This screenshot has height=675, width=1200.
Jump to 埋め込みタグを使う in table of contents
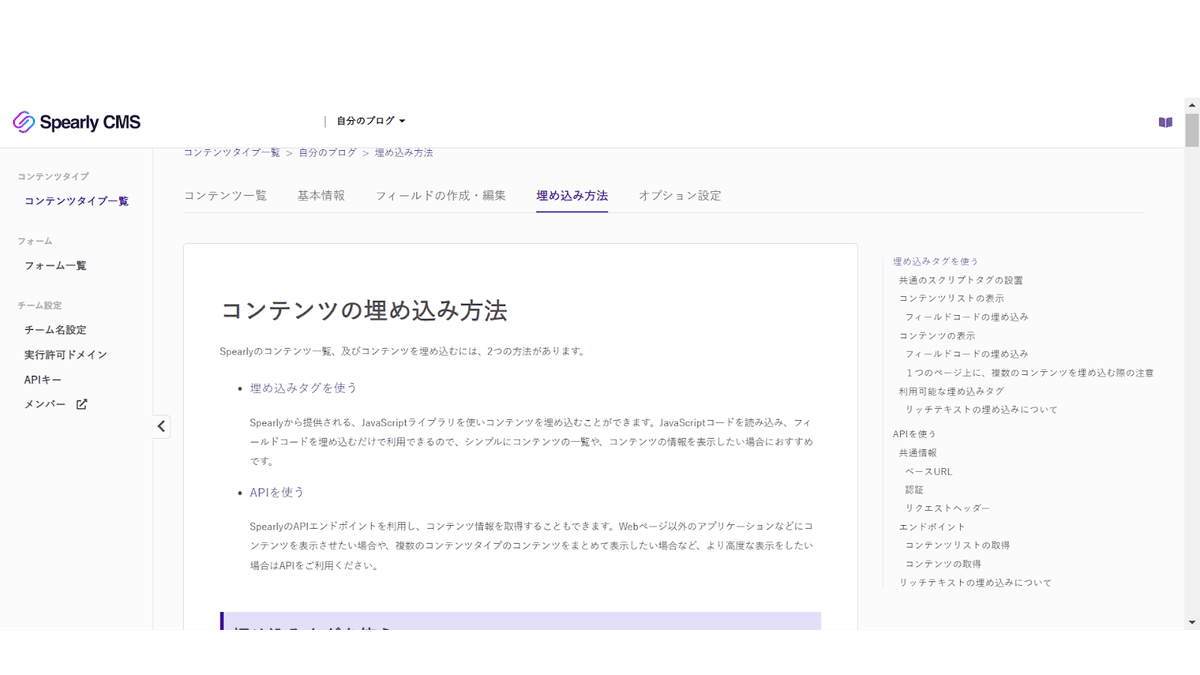pyautogui.click(x=936, y=261)
